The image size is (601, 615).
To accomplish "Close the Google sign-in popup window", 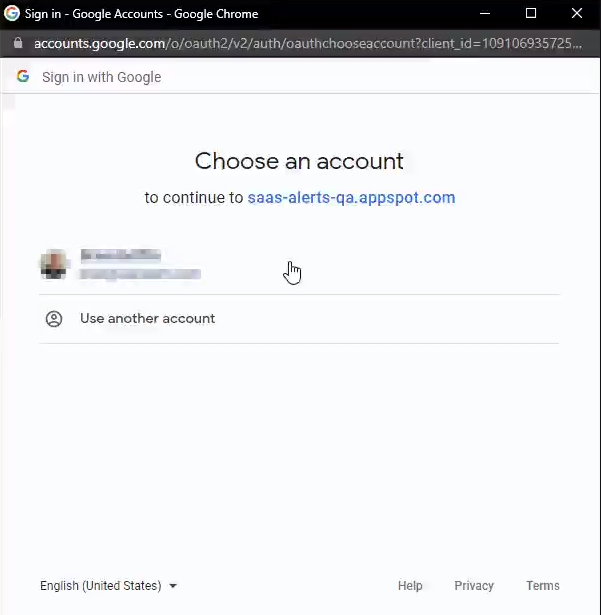I will tap(577, 14).
